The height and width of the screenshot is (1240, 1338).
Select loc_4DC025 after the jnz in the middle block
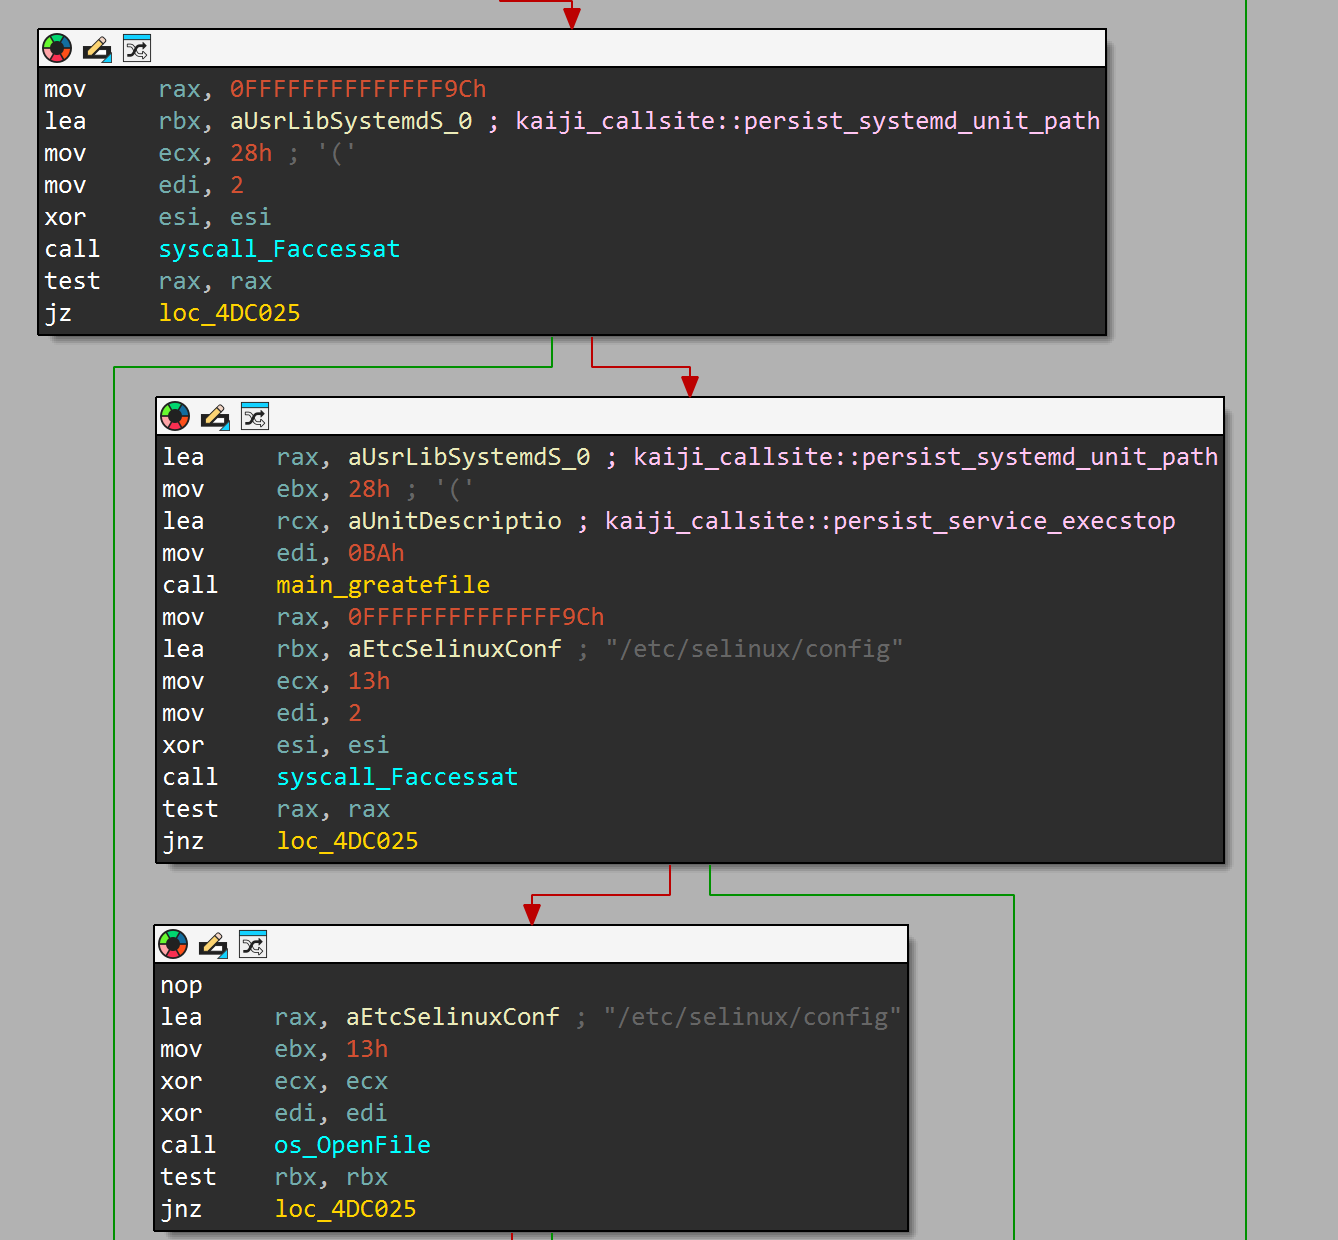pyautogui.click(x=347, y=841)
